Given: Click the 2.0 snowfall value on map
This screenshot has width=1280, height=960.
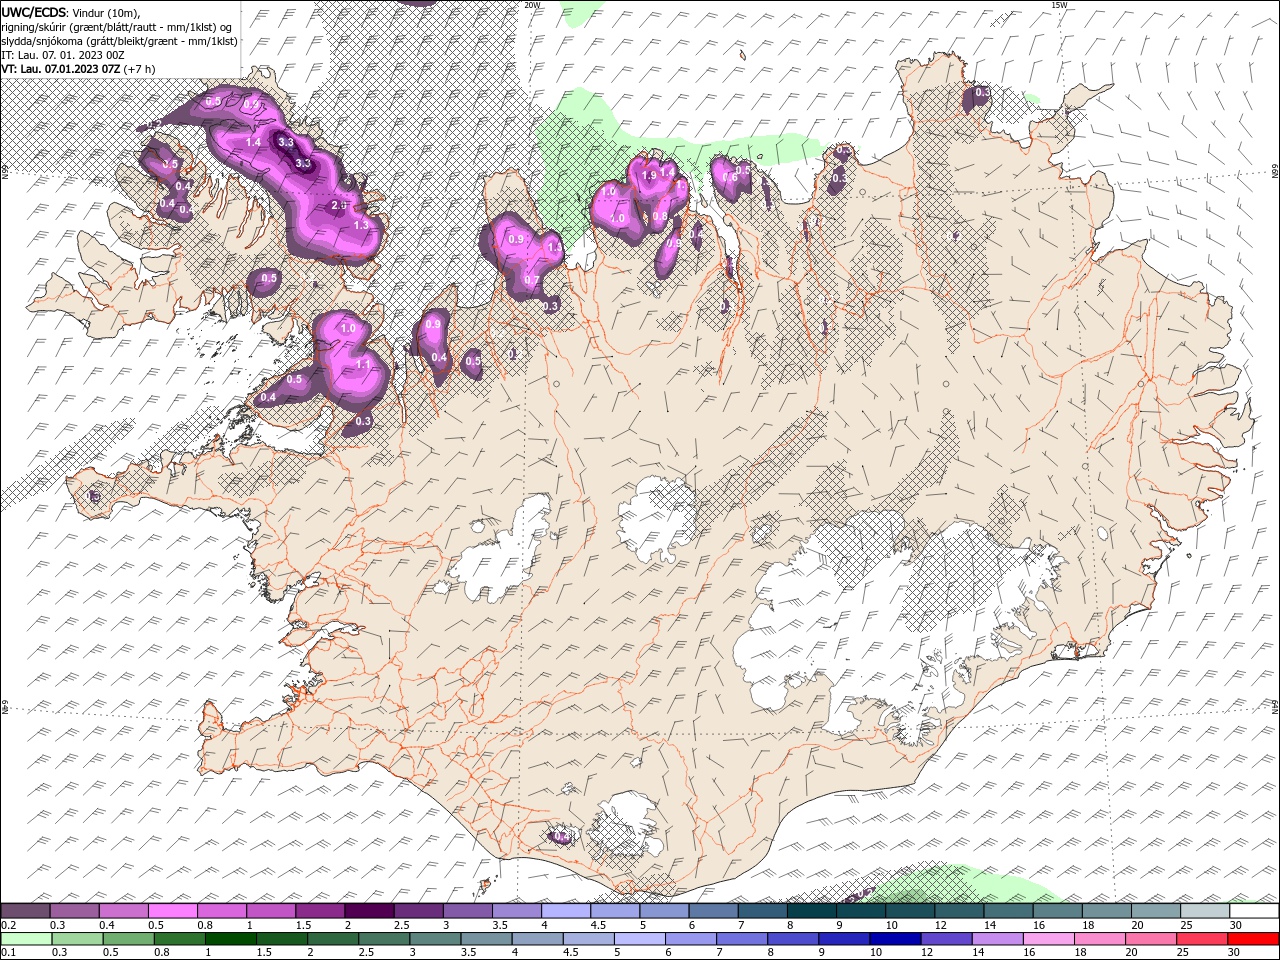Looking at the screenshot, I should pos(339,205).
